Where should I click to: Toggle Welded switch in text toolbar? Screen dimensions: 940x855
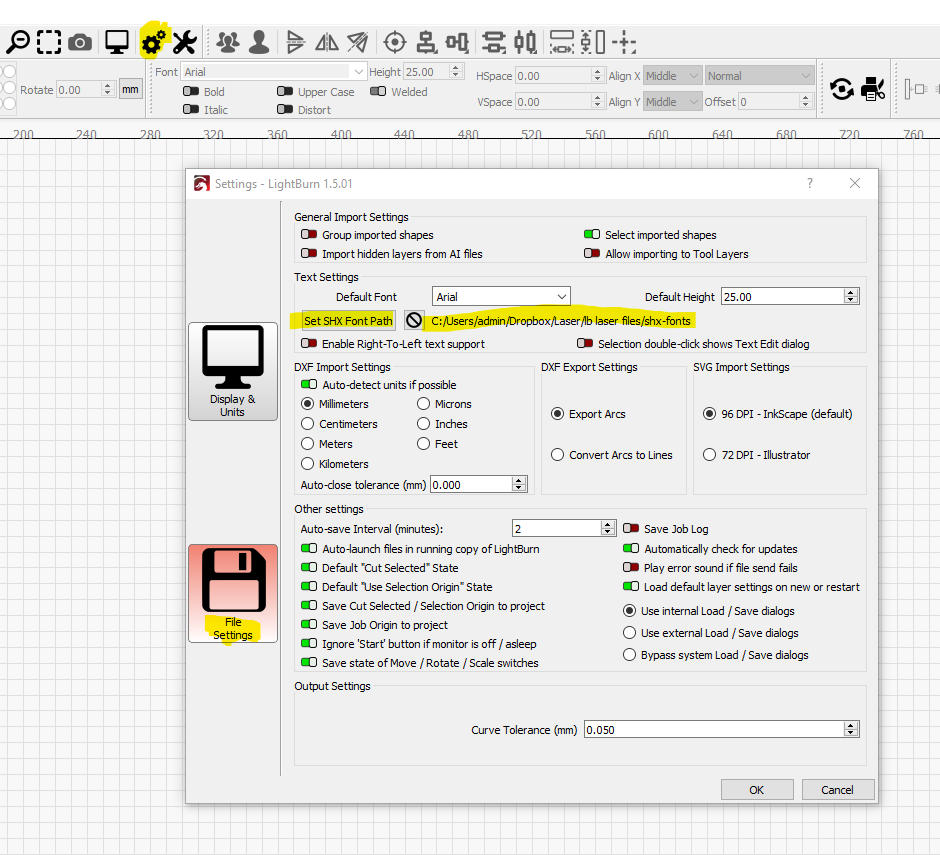[x=378, y=91]
